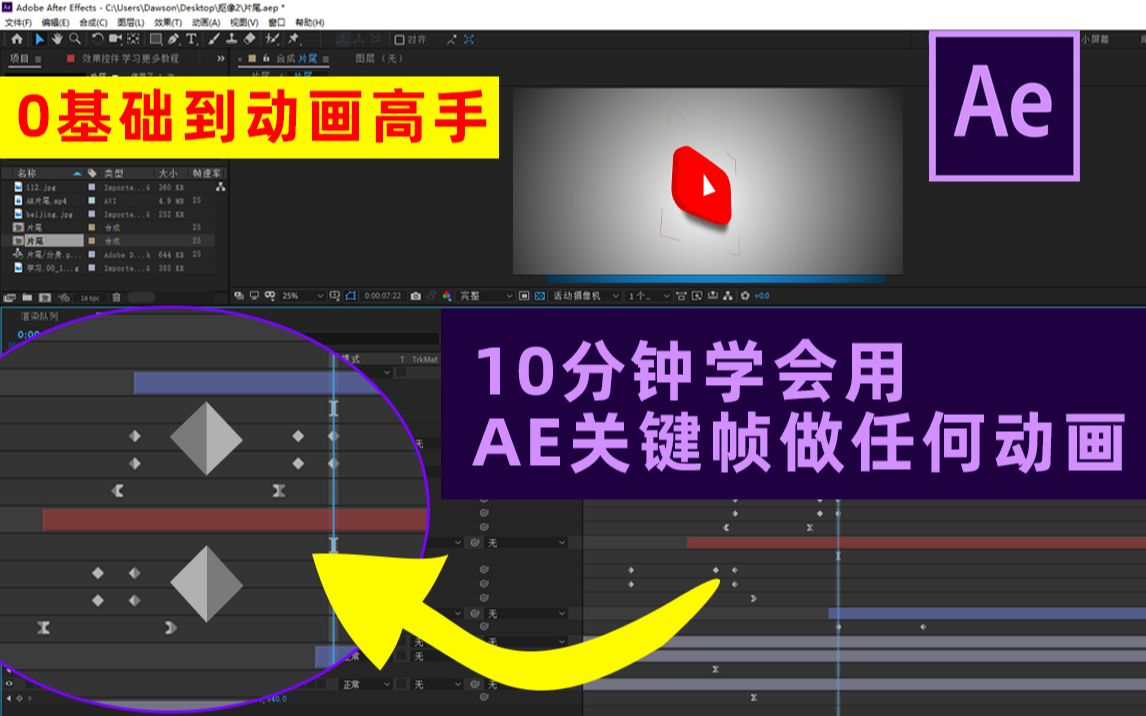
Task: Open the 25% magnification dropdown
Action: [303, 296]
